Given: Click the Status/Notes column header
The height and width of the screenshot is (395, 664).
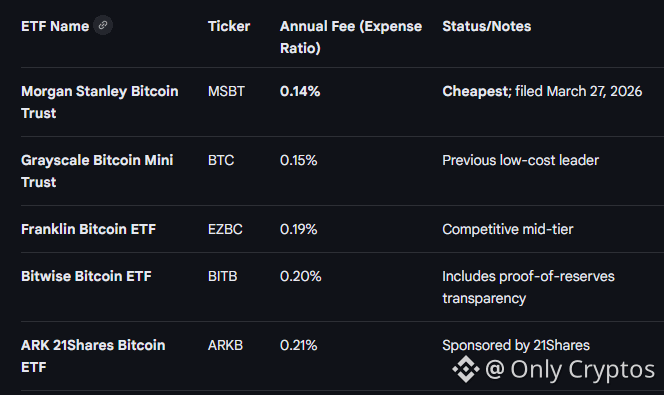Looking at the screenshot, I should pyautogui.click(x=487, y=26).
